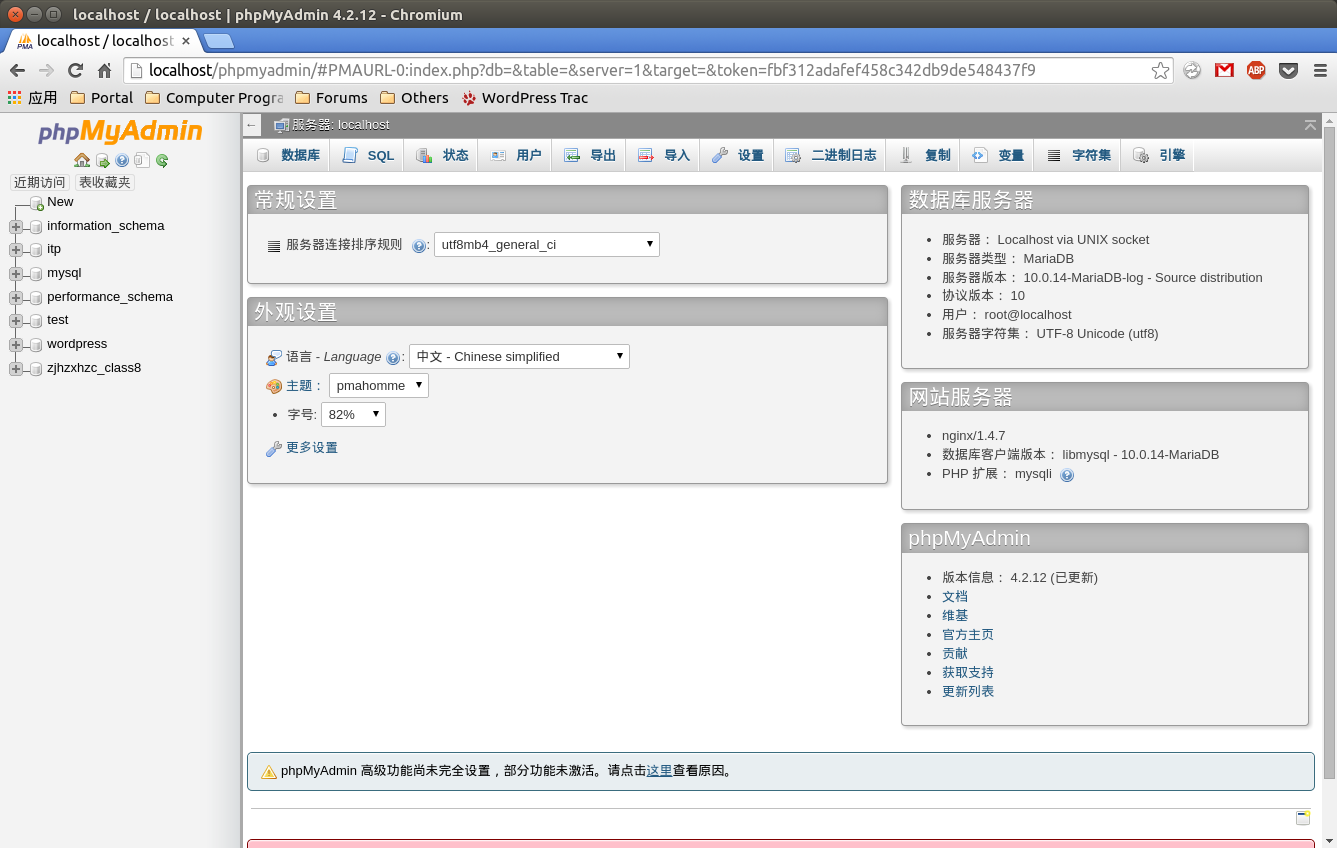
Task: Click 近期访问 button
Action: coord(39,182)
